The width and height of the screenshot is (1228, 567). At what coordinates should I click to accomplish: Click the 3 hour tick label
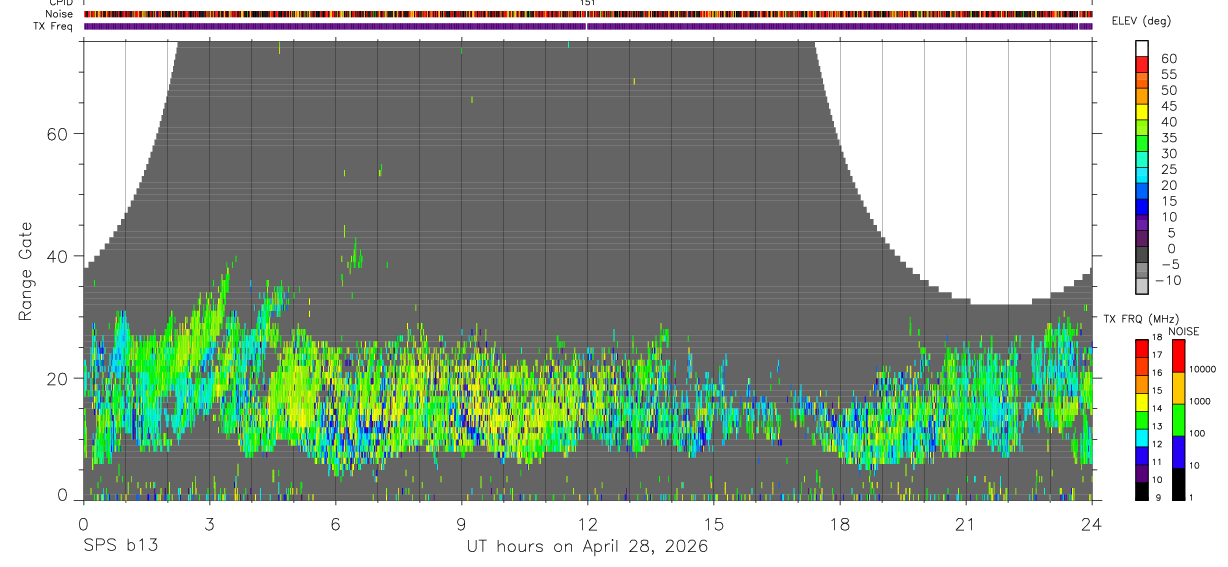[209, 525]
